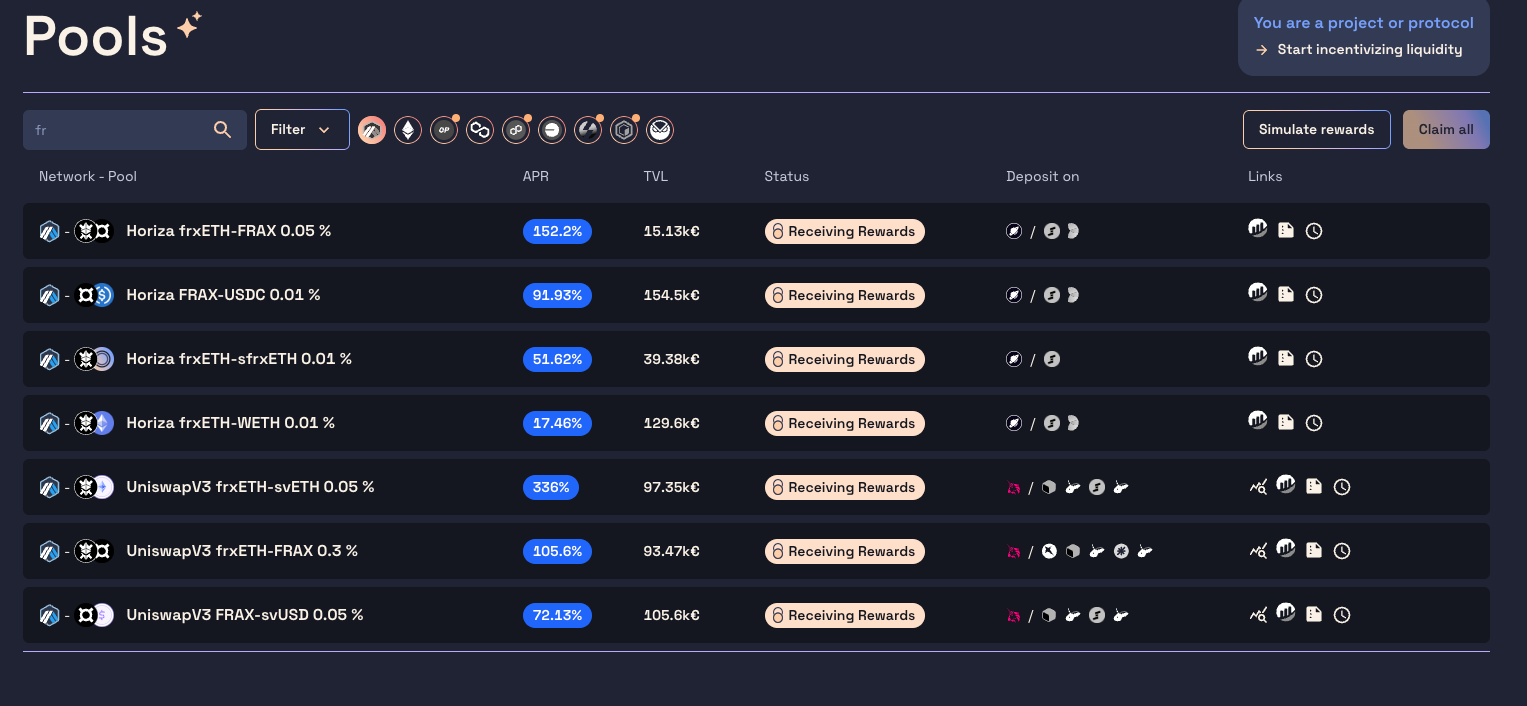The image size is (1527, 706).
Task: Open the Filter dropdown
Action: pos(302,129)
